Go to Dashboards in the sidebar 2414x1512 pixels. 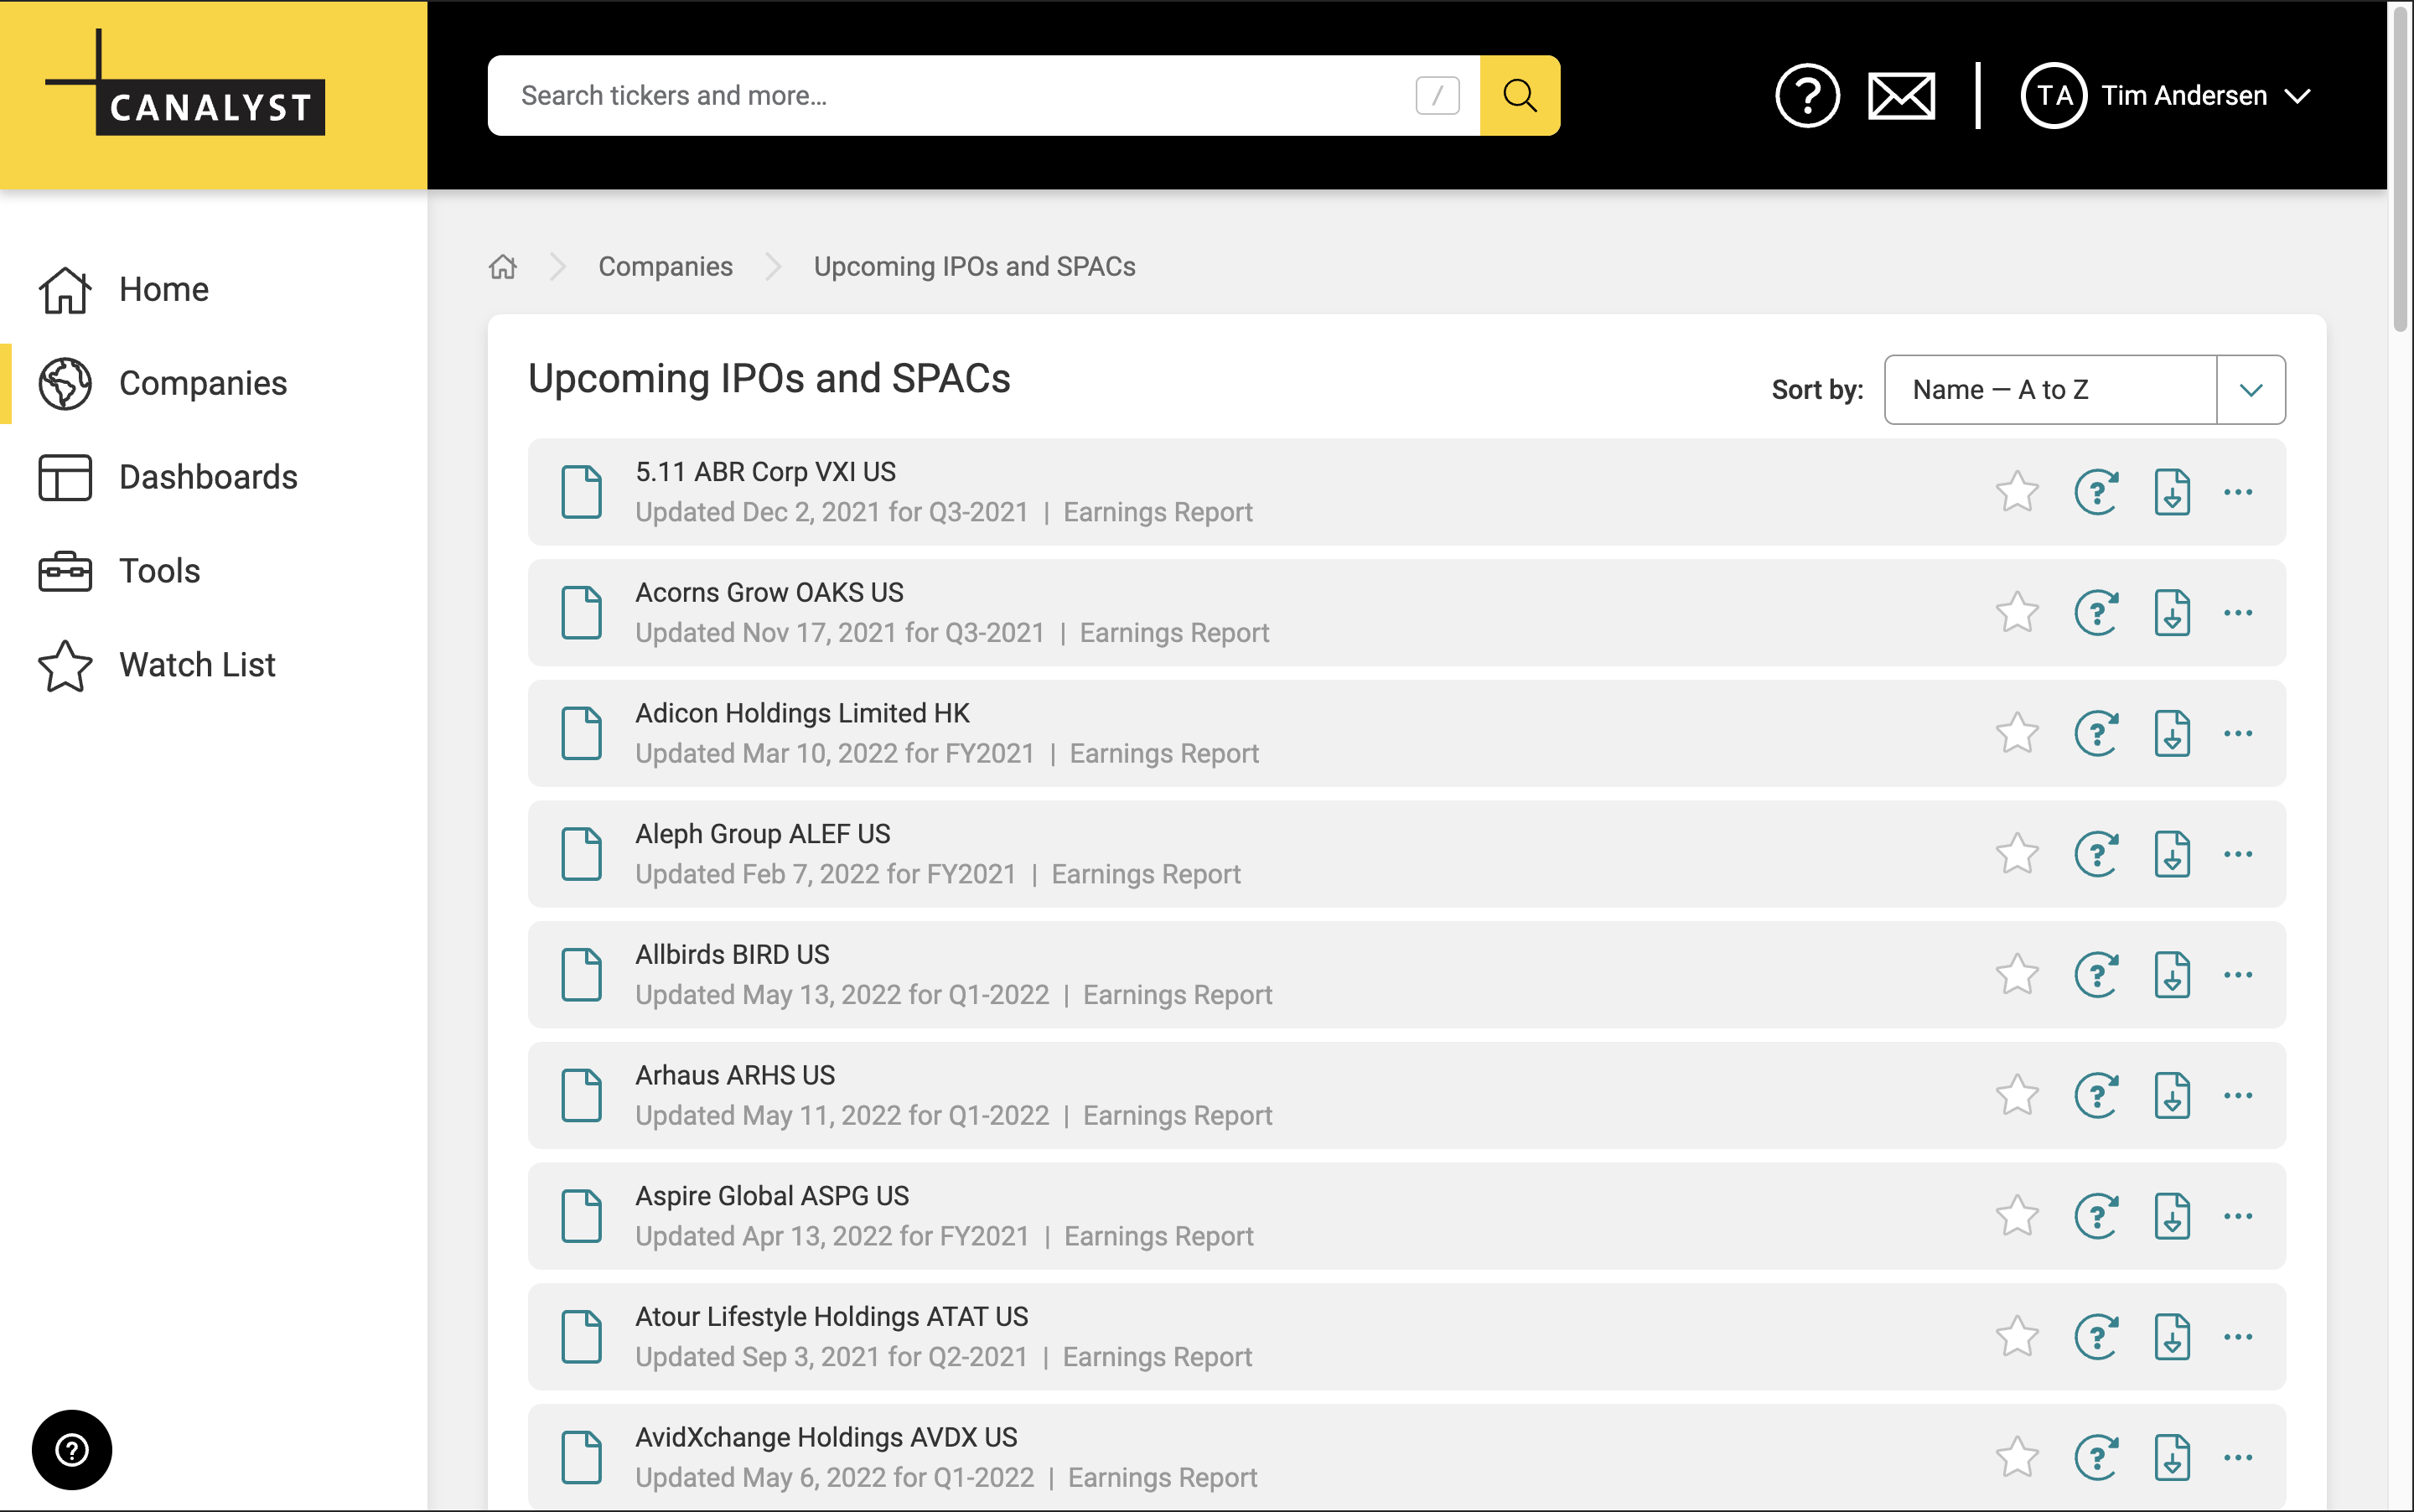(x=208, y=477)
